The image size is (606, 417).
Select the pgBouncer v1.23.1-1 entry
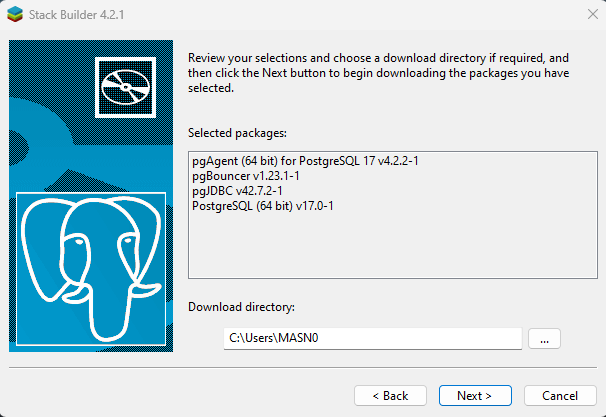click(x=245, y=176)
